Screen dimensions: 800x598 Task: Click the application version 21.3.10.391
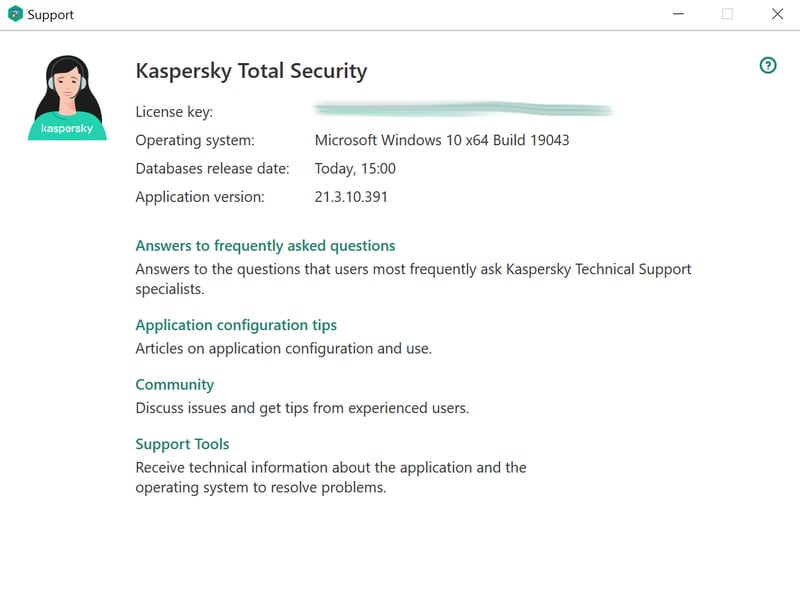(351, 197)
